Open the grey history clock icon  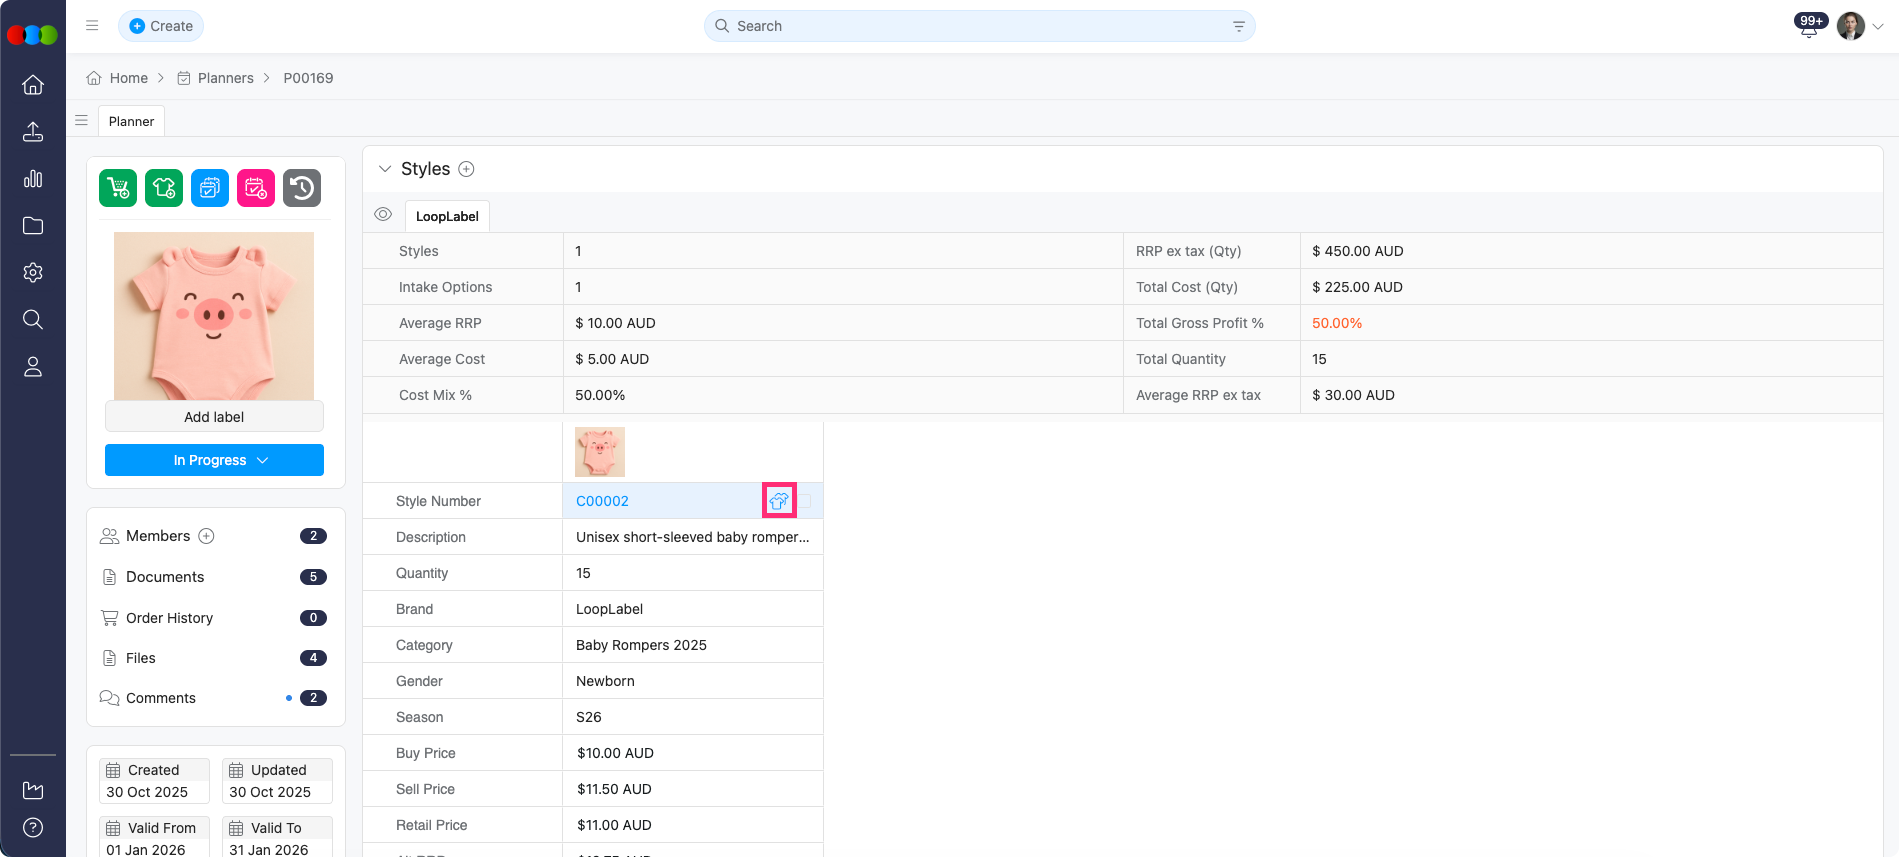(302, 188)
